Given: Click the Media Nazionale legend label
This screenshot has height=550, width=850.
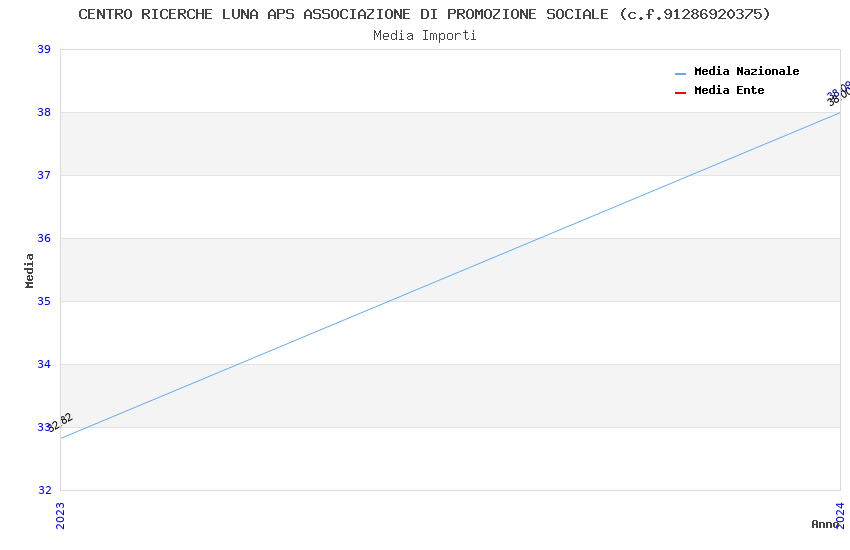Looking at the screenshot, I should [746, 71].
